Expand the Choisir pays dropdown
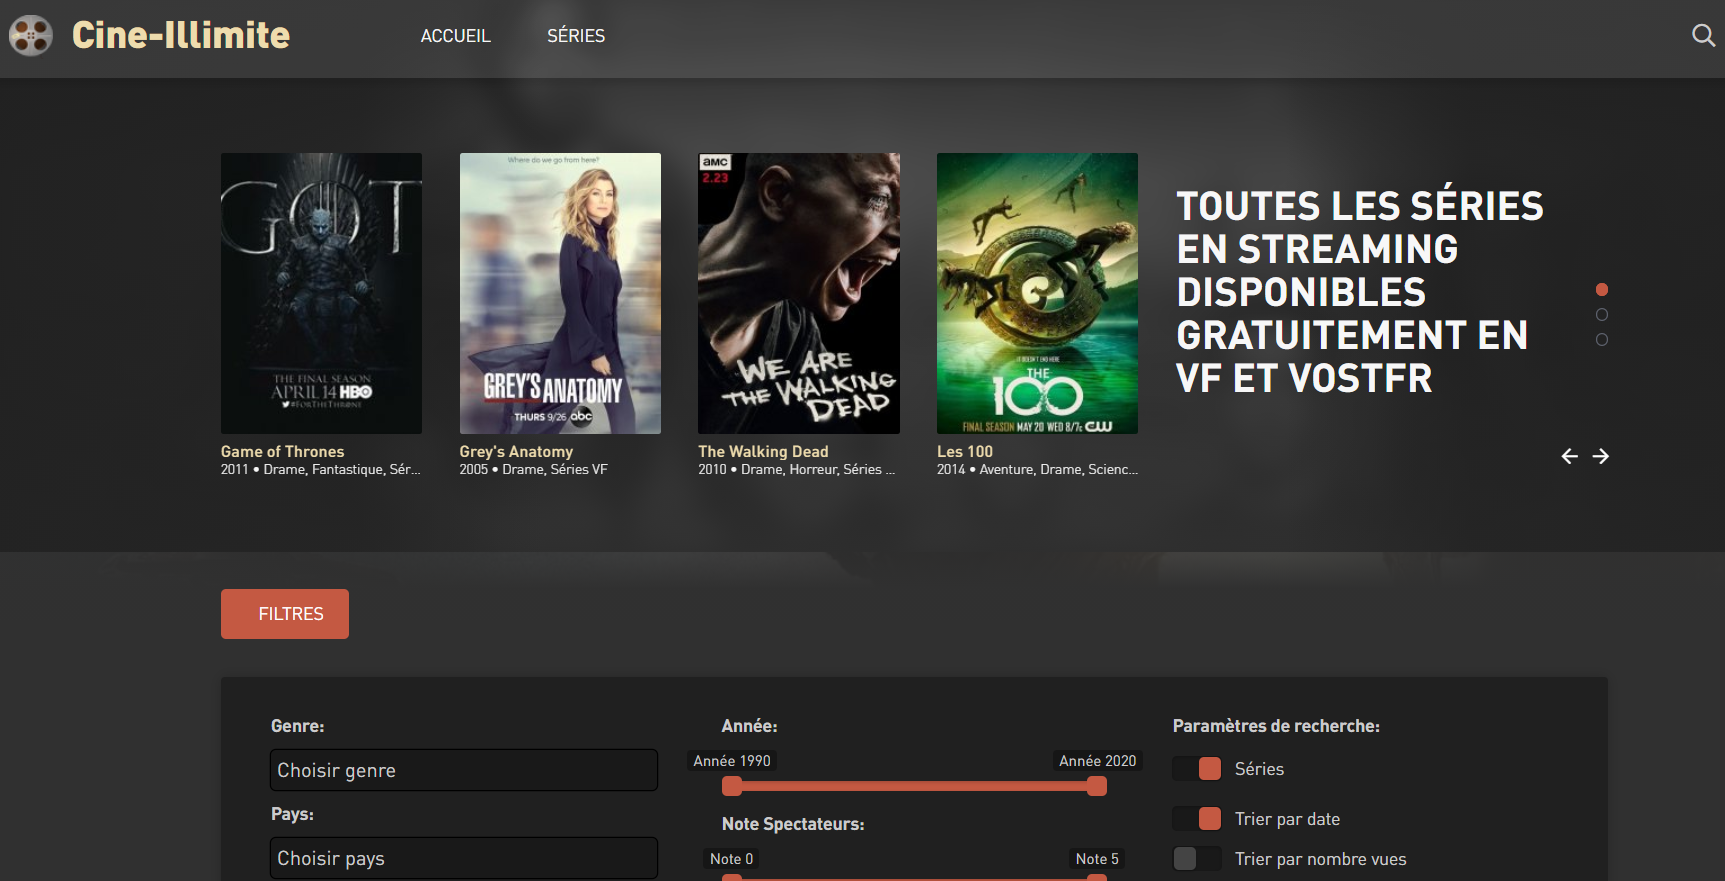This screenshot has width=1725, height=881. tap(464, 858)
